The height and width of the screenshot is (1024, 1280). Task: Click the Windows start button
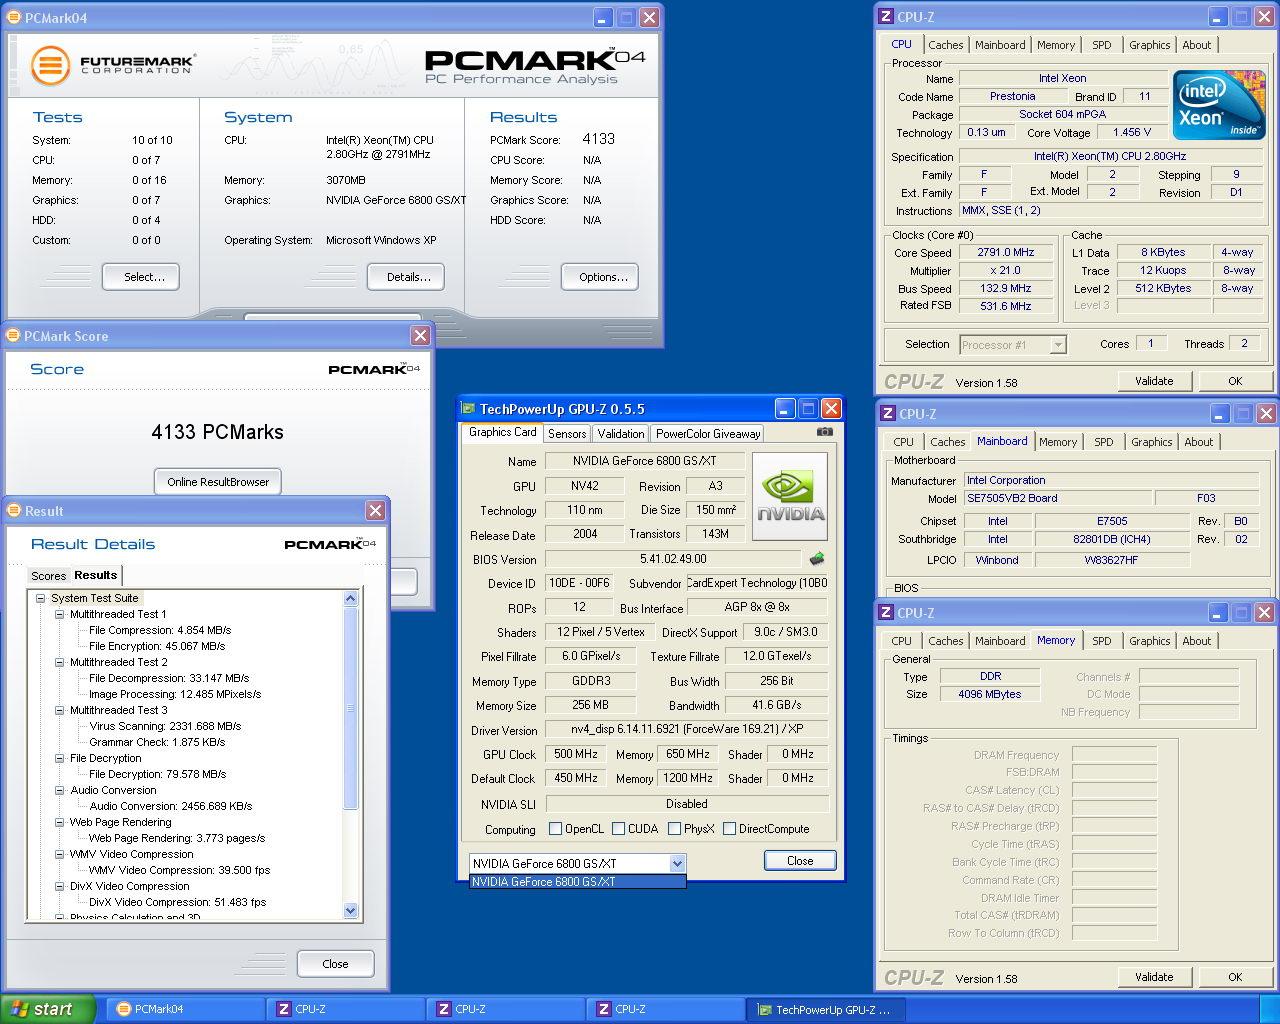click(x=48, y=1009)
